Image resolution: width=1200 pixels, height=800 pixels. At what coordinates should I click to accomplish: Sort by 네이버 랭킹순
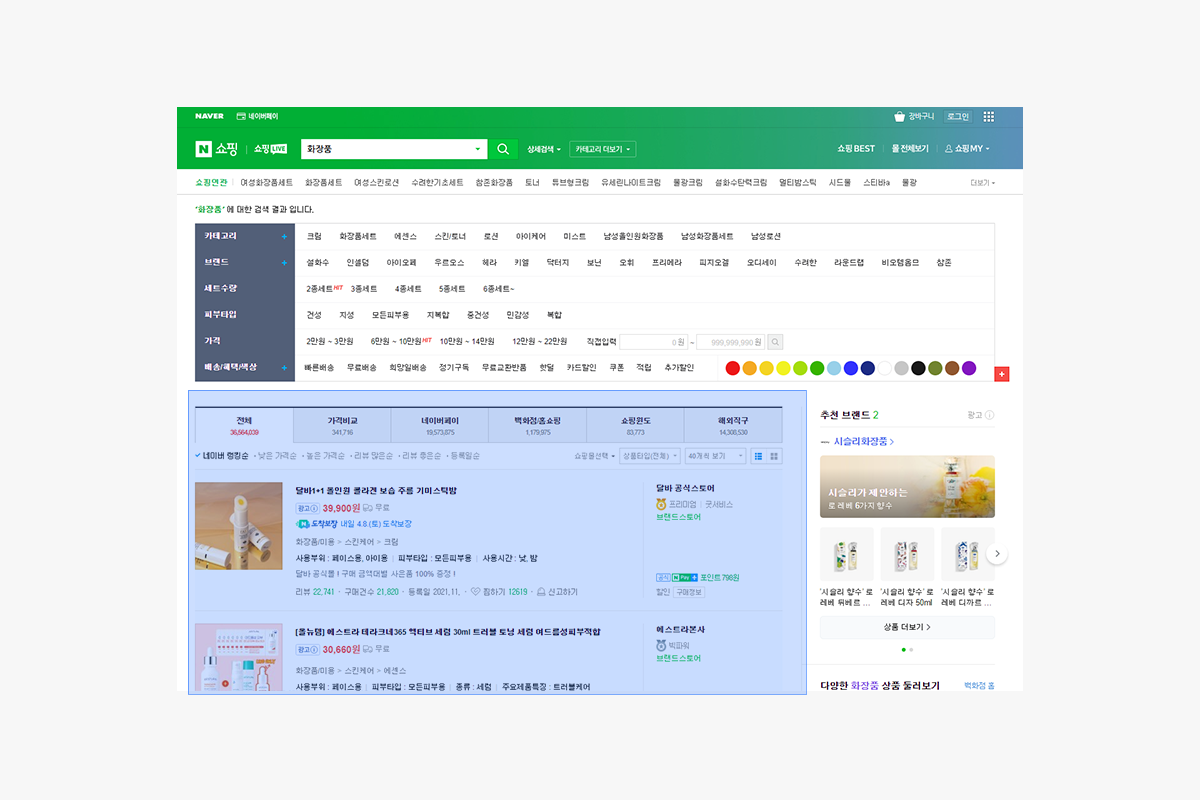pyautogui.click(x=223, y=456)
